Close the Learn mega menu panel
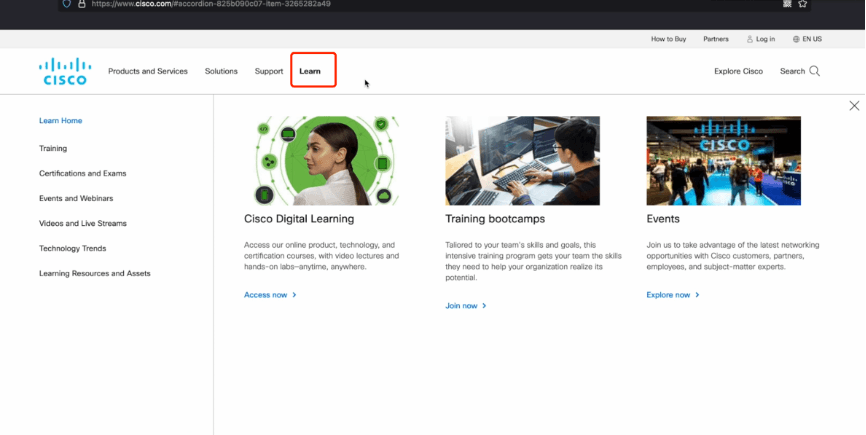The image size is (866, 435). [x=854, y=105]
